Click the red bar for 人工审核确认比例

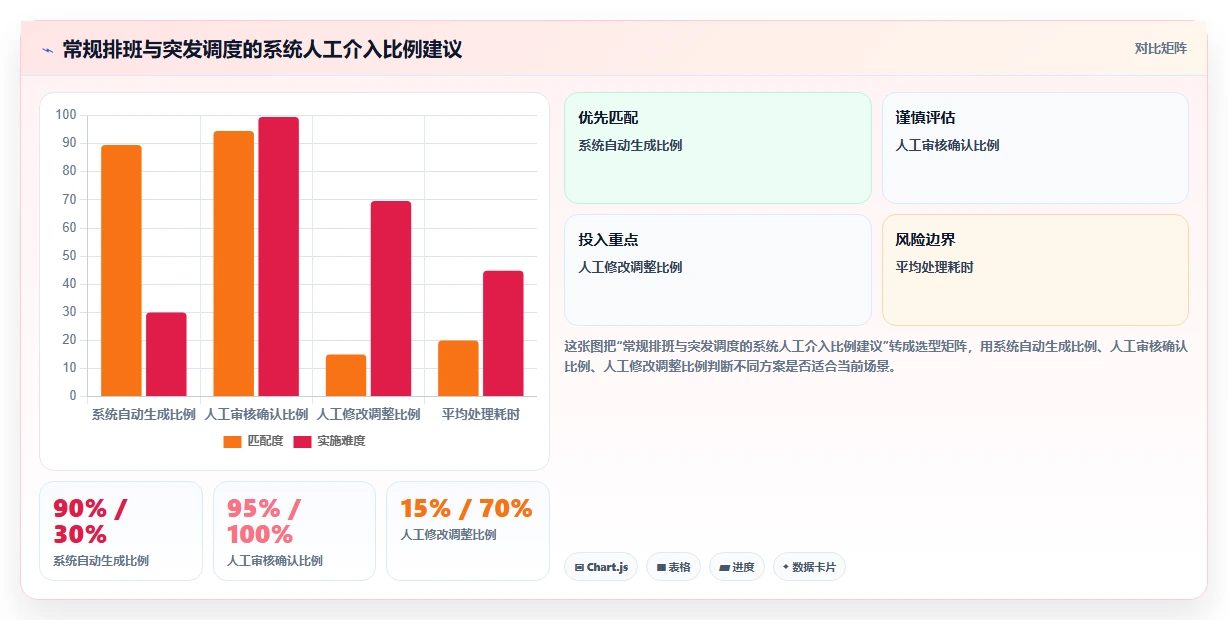click(278, 257)
